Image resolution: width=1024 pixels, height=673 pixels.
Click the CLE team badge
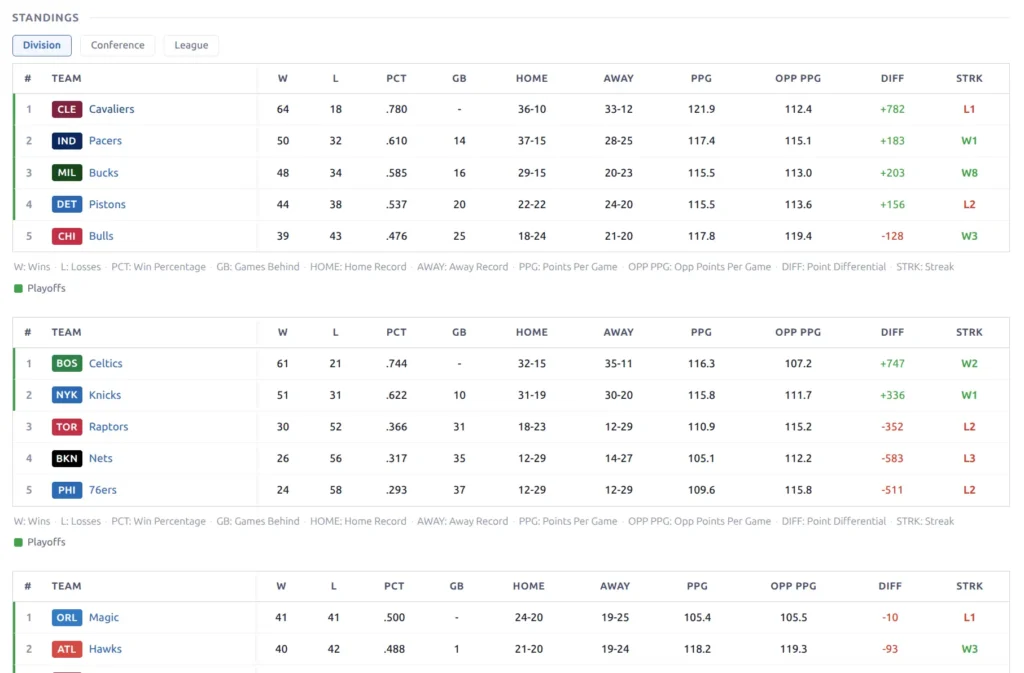click(67, 109)
